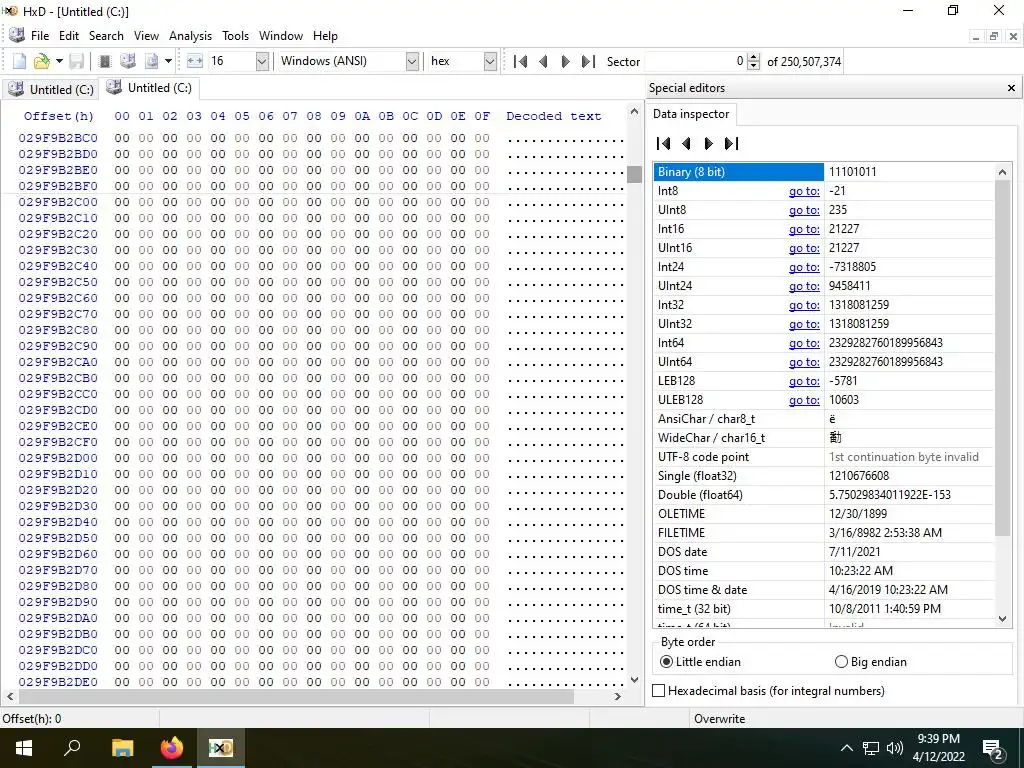
Task: Click the go to link for UInt8
Action: pyautogui.click(x=804, y=210)
